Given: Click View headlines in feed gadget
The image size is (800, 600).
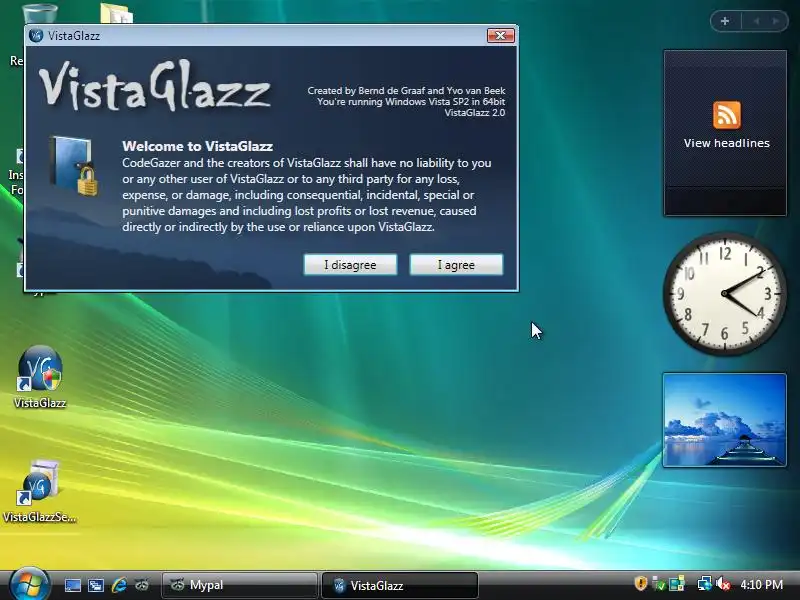Looking at the screenshot, I should click(x=727, y=143).
